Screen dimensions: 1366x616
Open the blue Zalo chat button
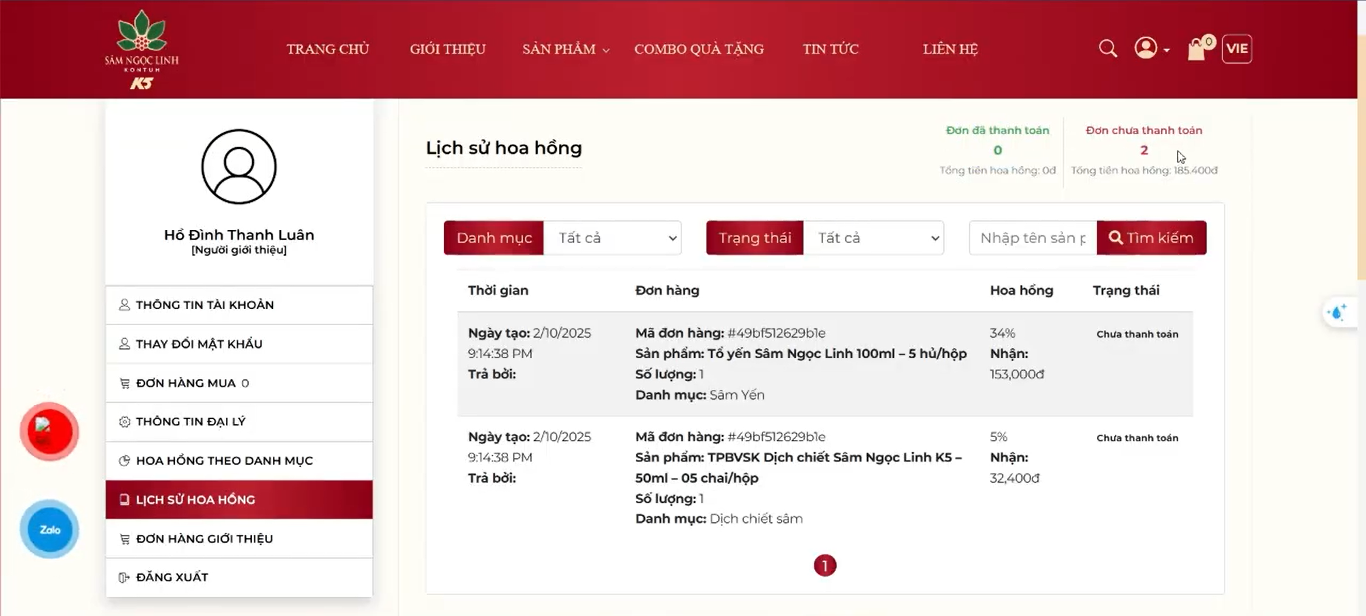pos(49,529)
